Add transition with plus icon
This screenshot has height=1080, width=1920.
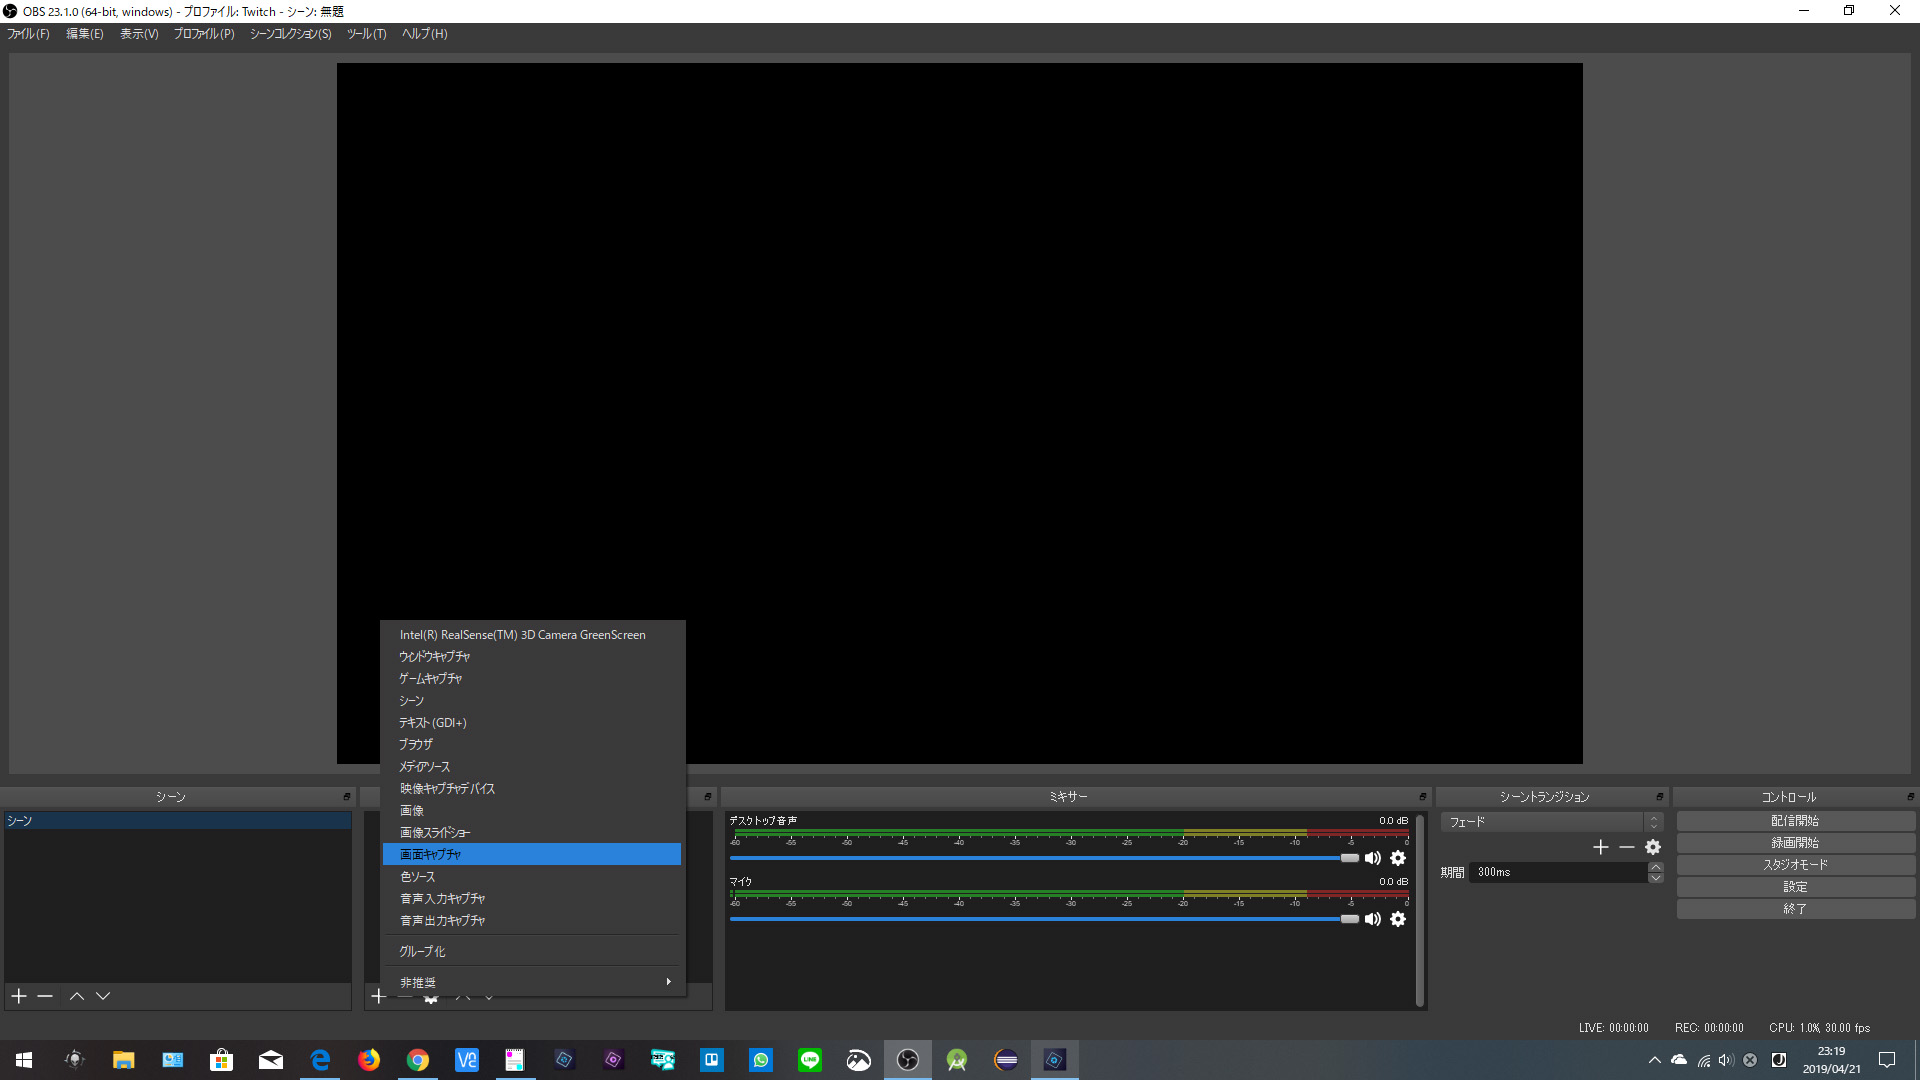point(1600,847)
